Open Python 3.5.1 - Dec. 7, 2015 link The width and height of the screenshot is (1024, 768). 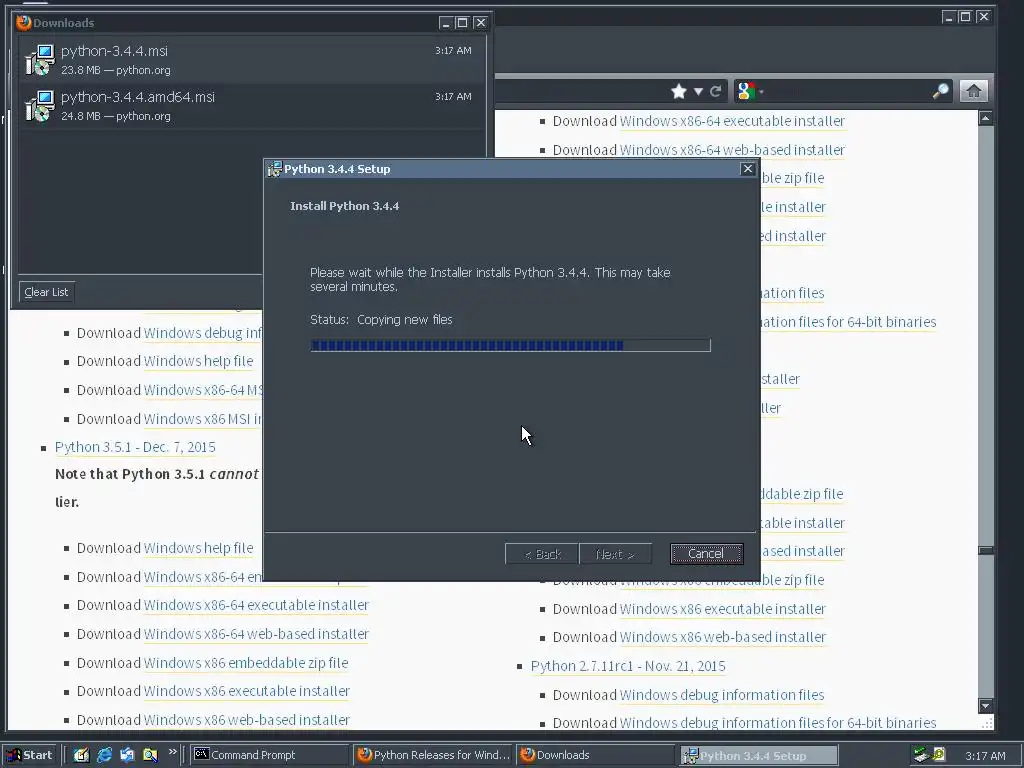[135, 447]
